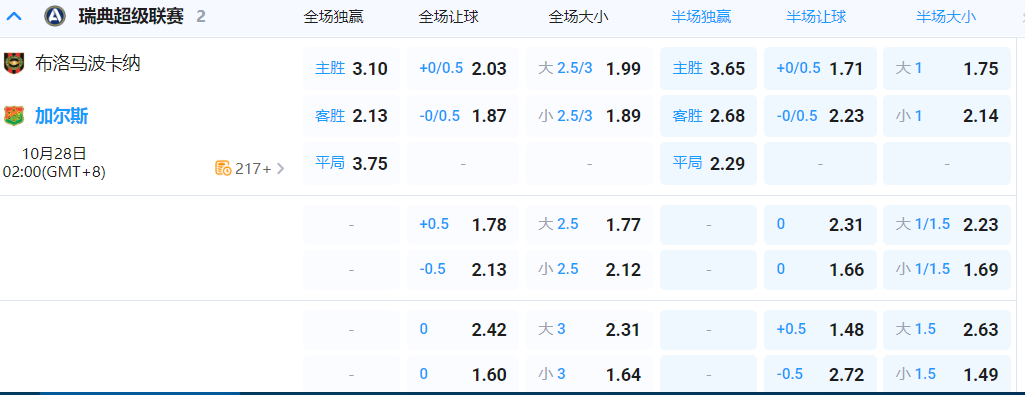
Task: Choose 大 2.5/3 at 1.99
Action: coord(589,69)
